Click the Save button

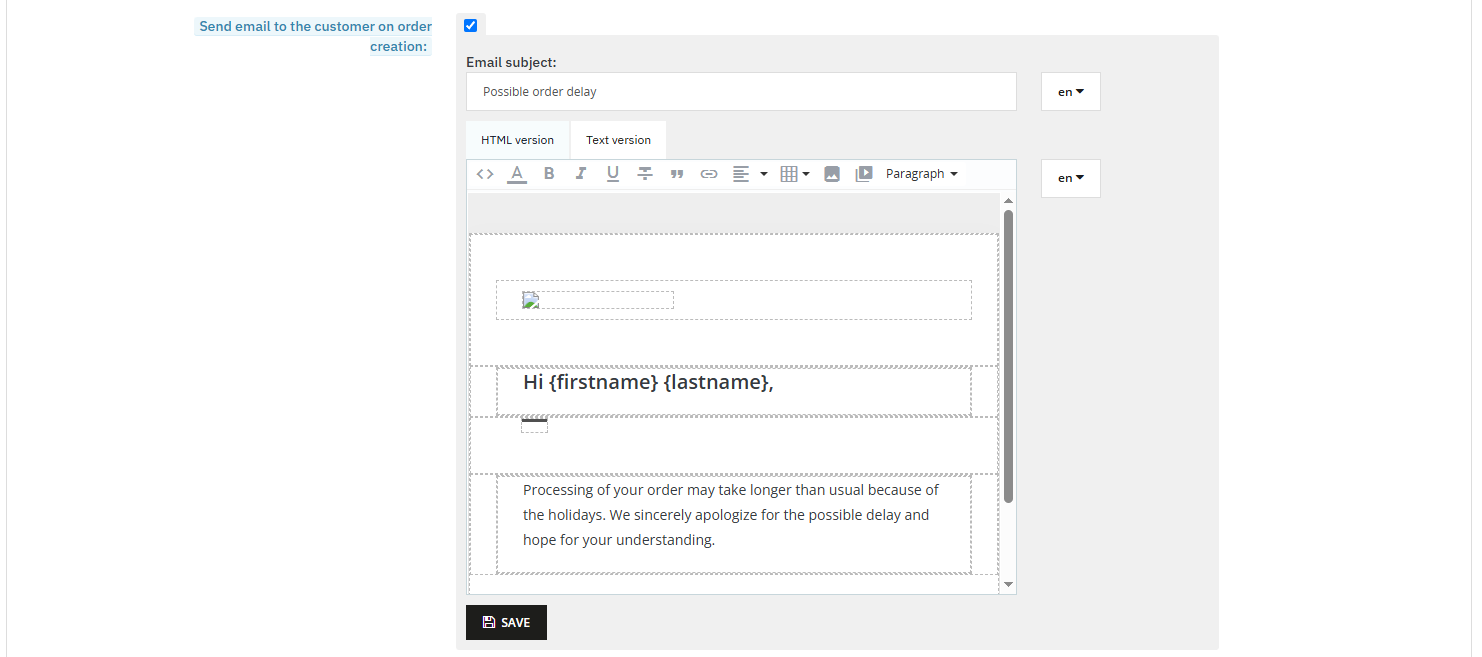(x=506, y=622)
